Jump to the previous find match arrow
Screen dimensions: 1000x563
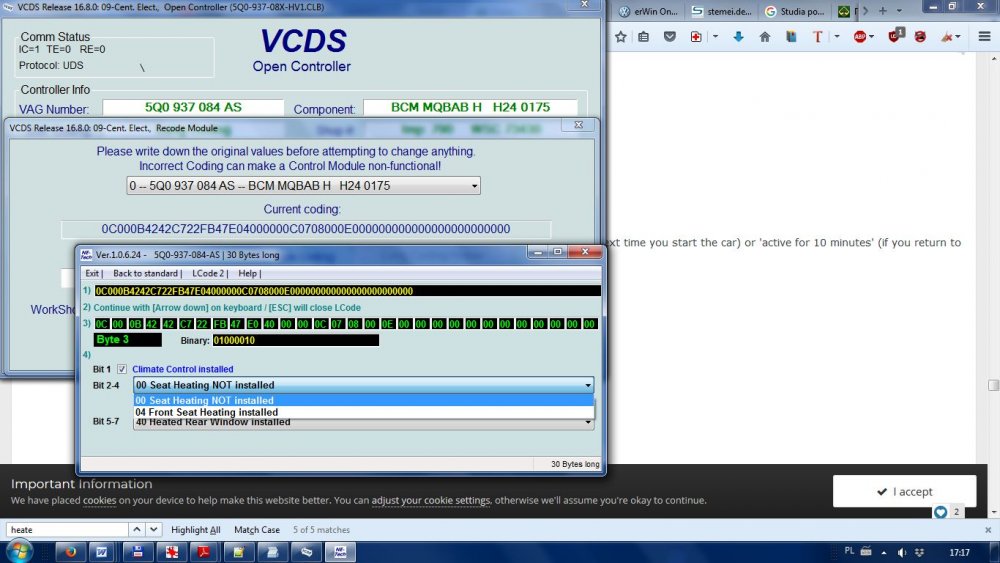[136, 529]
